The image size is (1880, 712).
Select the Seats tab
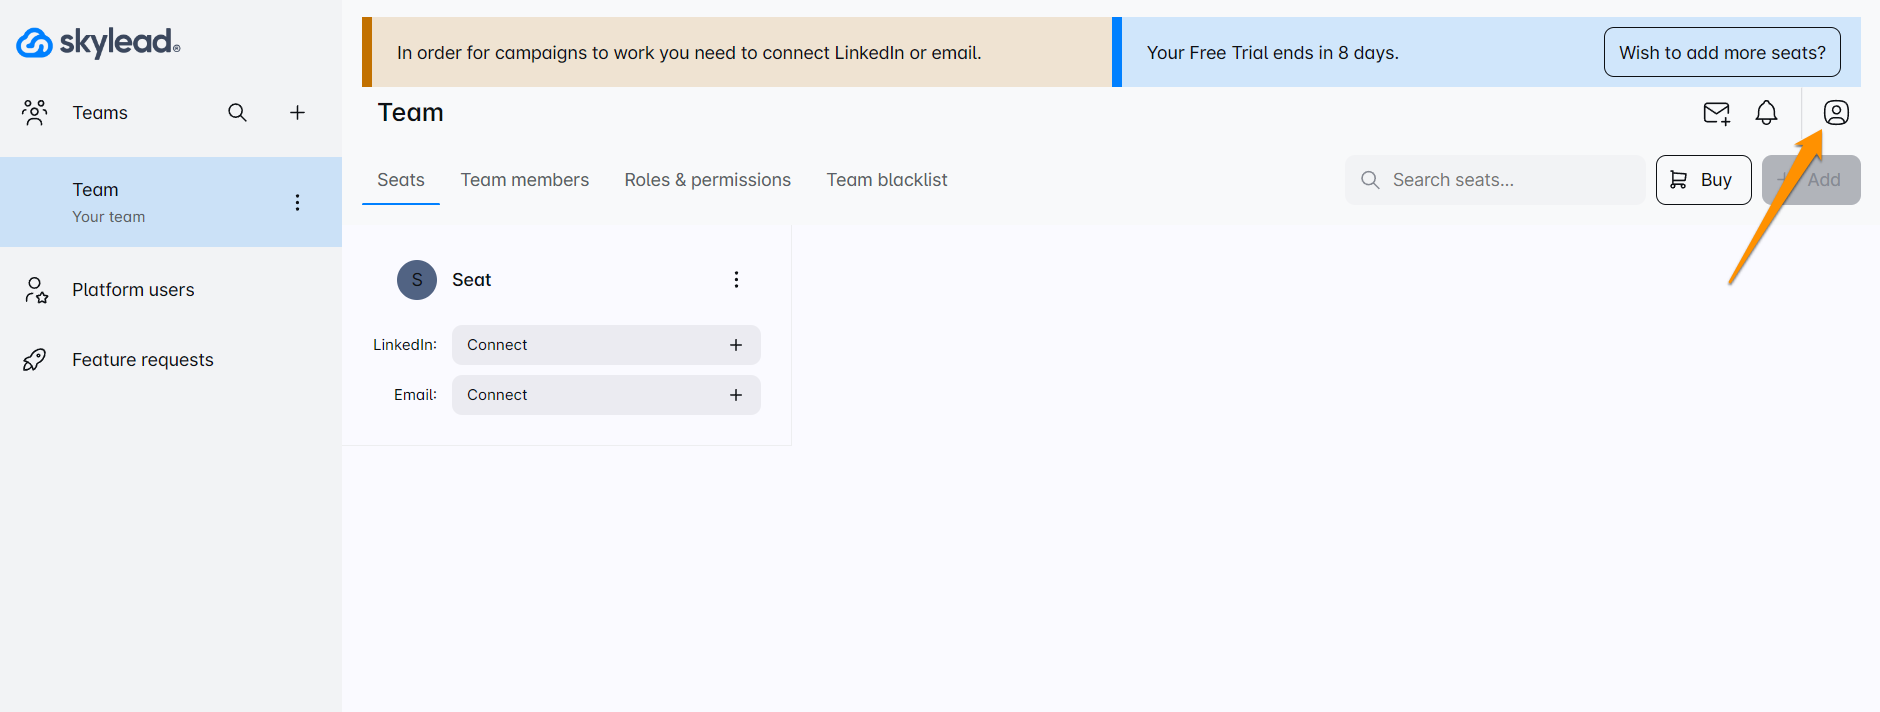[401, 180]
